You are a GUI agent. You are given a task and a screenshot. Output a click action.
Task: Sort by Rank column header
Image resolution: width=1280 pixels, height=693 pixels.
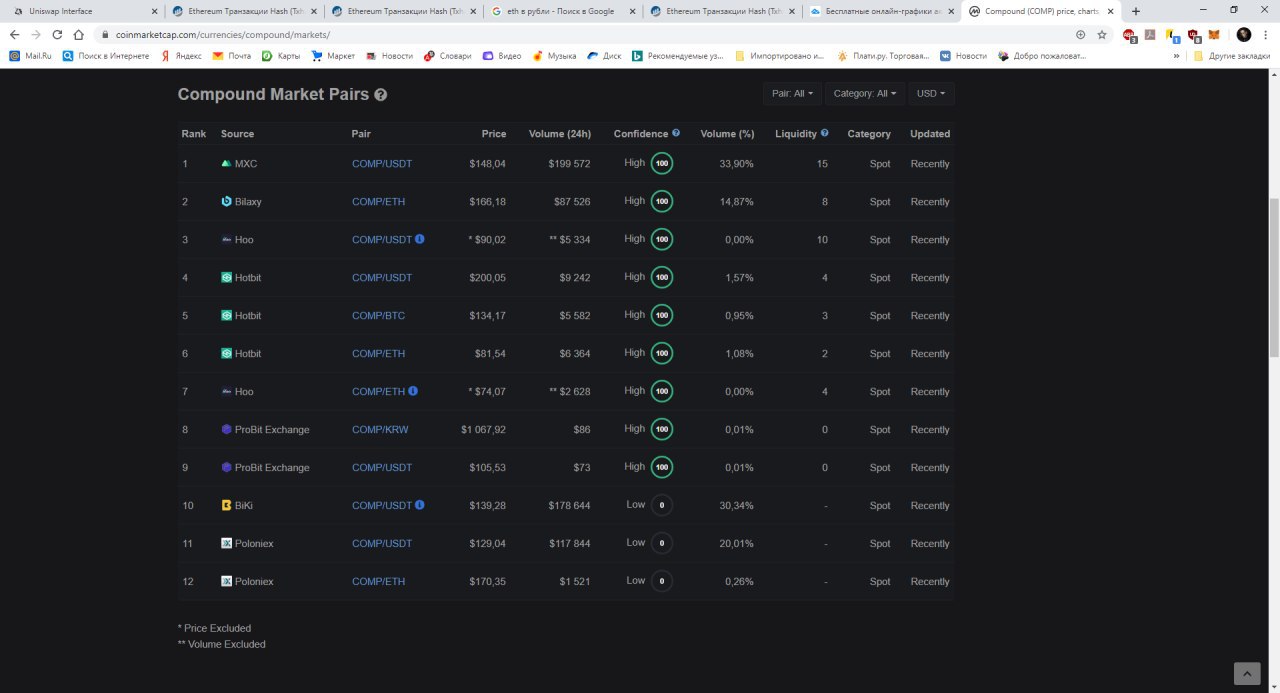click(x=194, y=133)
